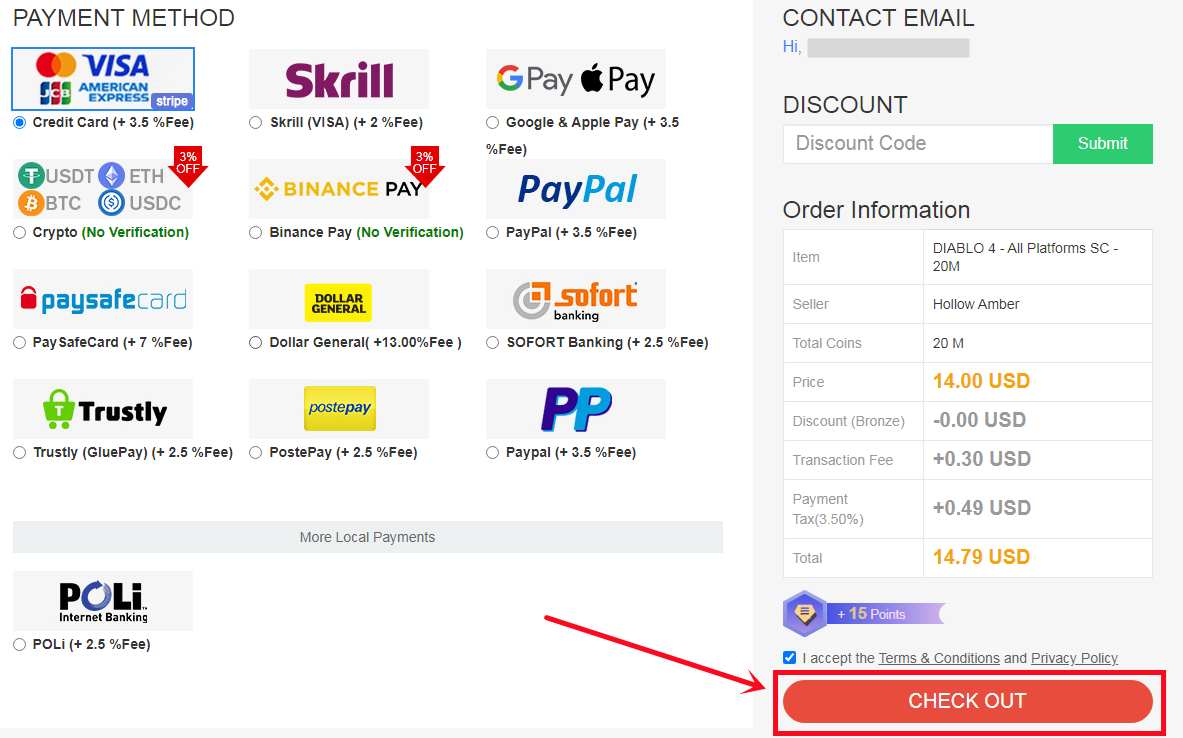1183x738 pixels.
Task: Click the USDT ETH BTC crypto logo
Action: click(x=103, y=189)
